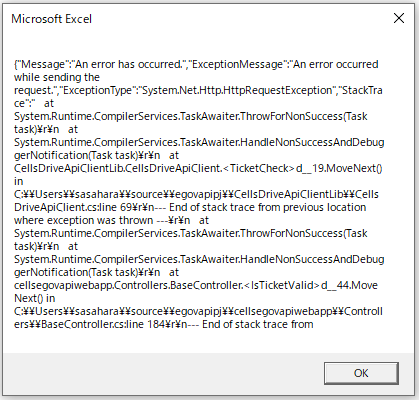Viewport: 419px width, 400px height.
Task: Click the System.Net.Http.HttpRequestException text
Action: [x=237, y=90]
